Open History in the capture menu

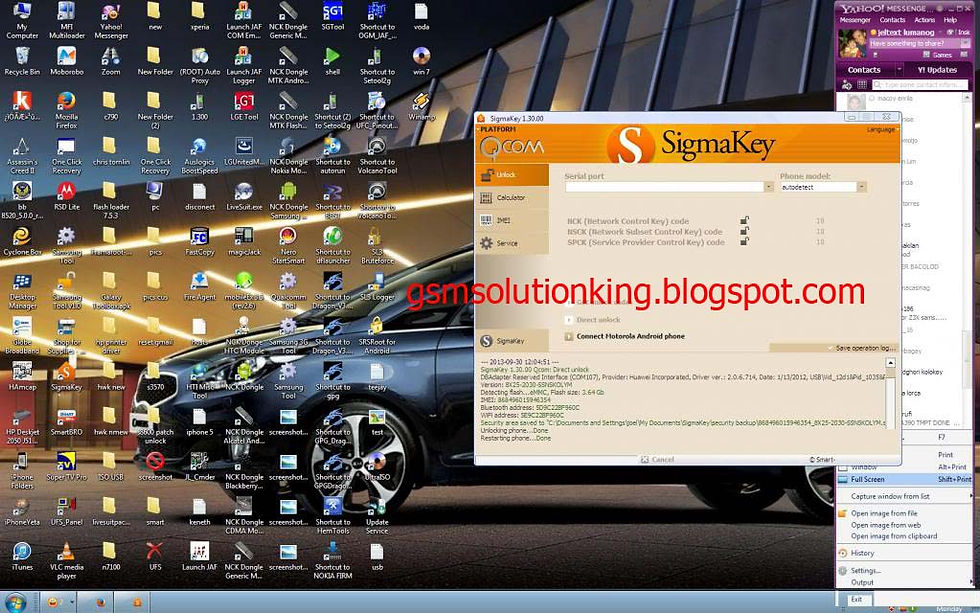[904, 553]
